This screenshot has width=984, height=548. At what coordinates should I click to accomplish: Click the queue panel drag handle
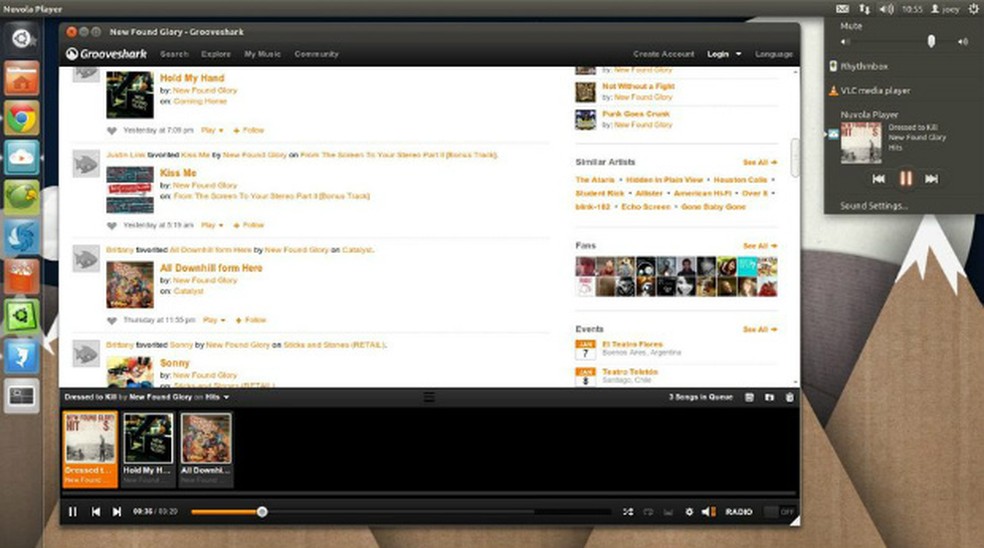click(x=429, y=397)
